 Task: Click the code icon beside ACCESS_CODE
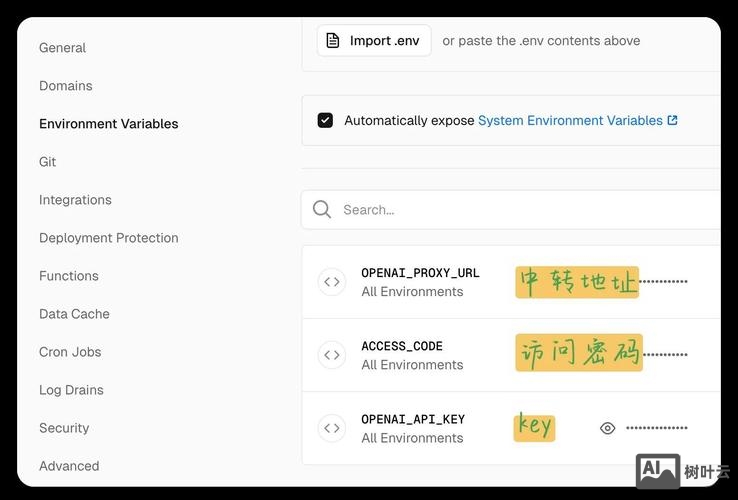332,355
